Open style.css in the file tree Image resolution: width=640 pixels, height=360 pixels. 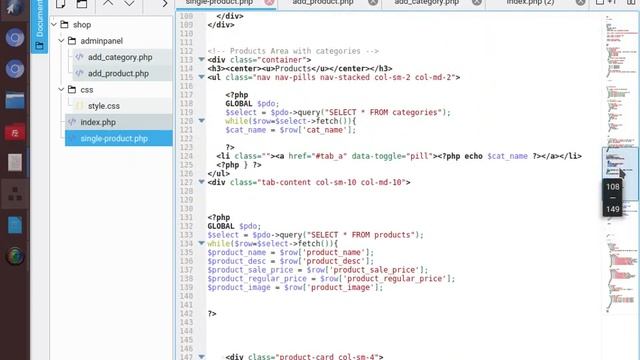(104, 106)
